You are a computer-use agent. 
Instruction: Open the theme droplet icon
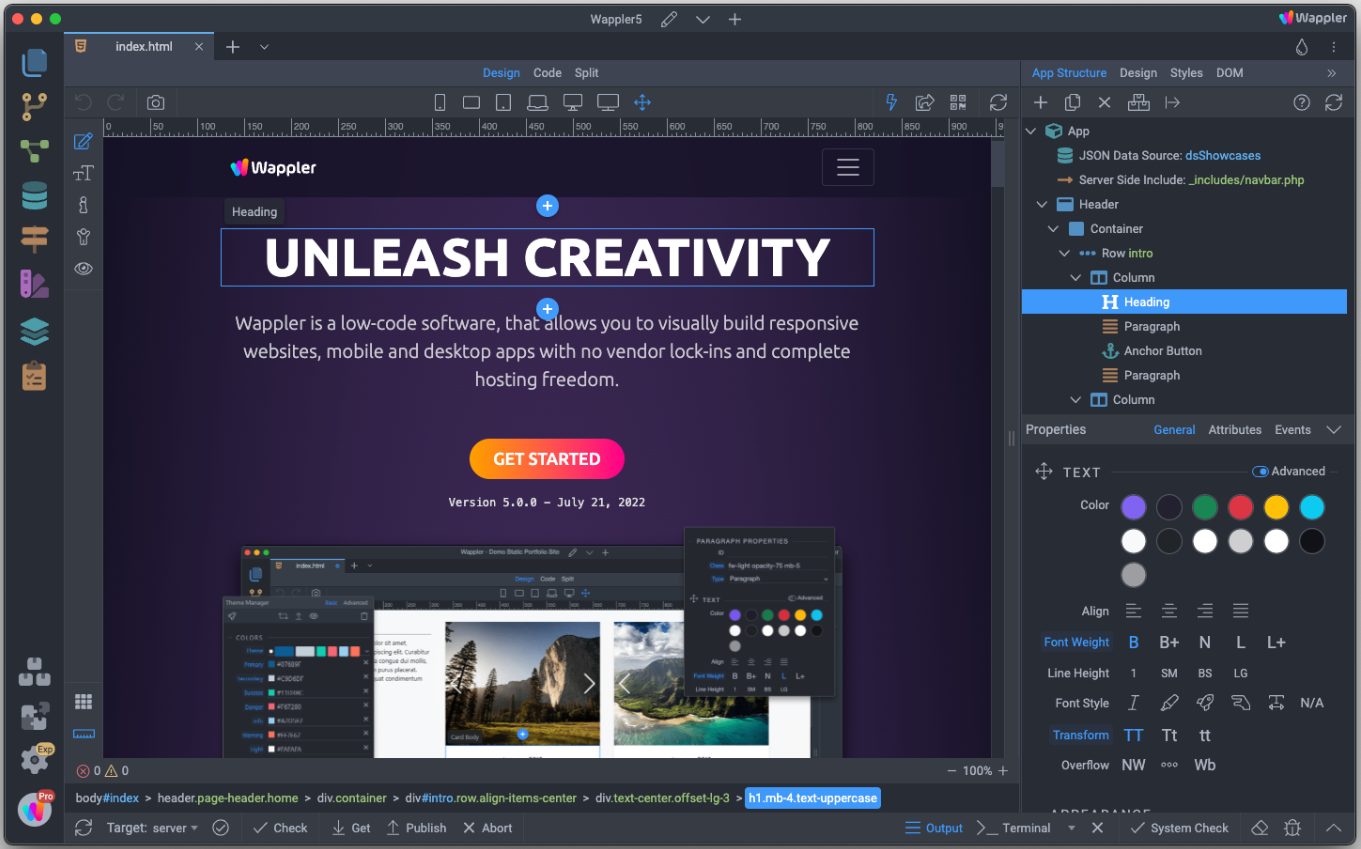click(1301, 47)
